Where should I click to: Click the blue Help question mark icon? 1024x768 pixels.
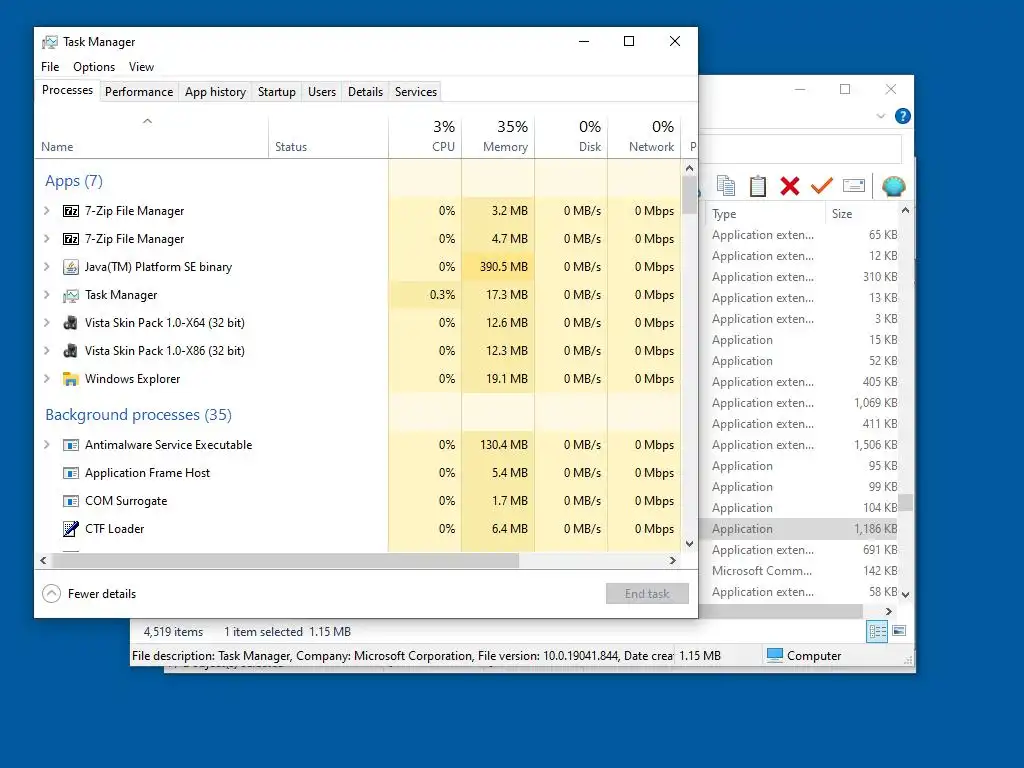(x=903, y=116)
